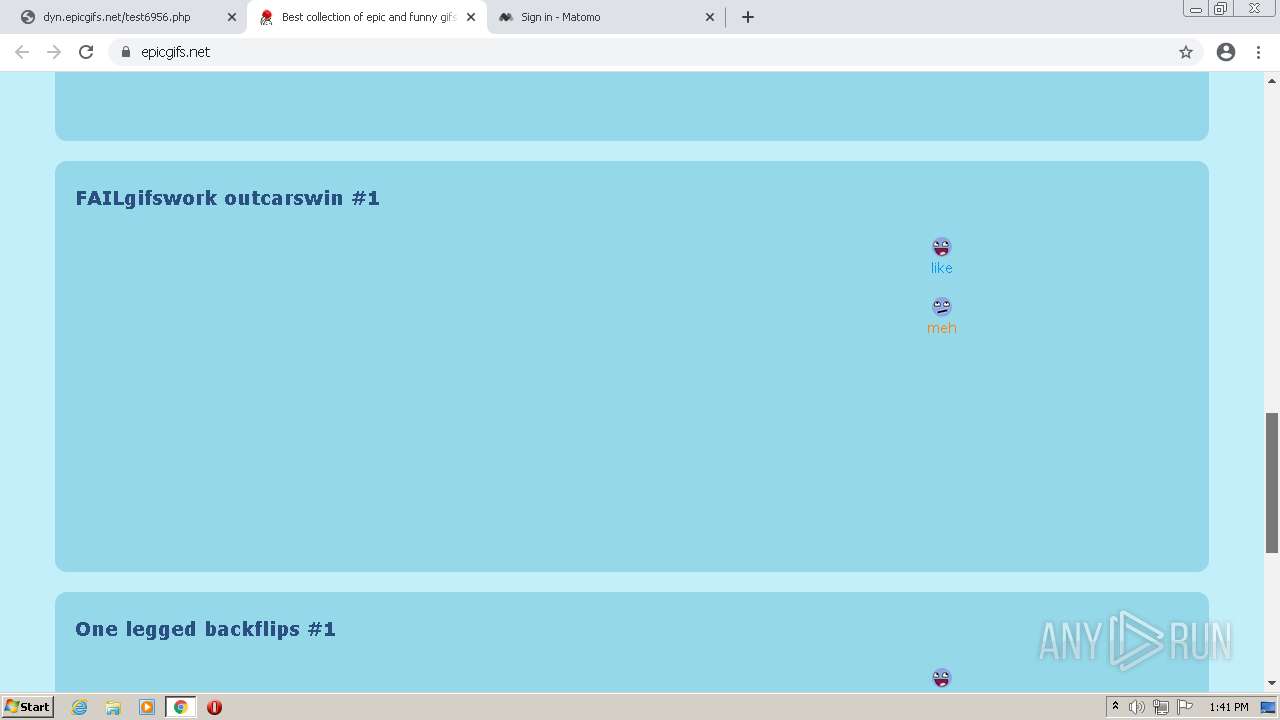Show hidden system tray icons

(1115, 707)
